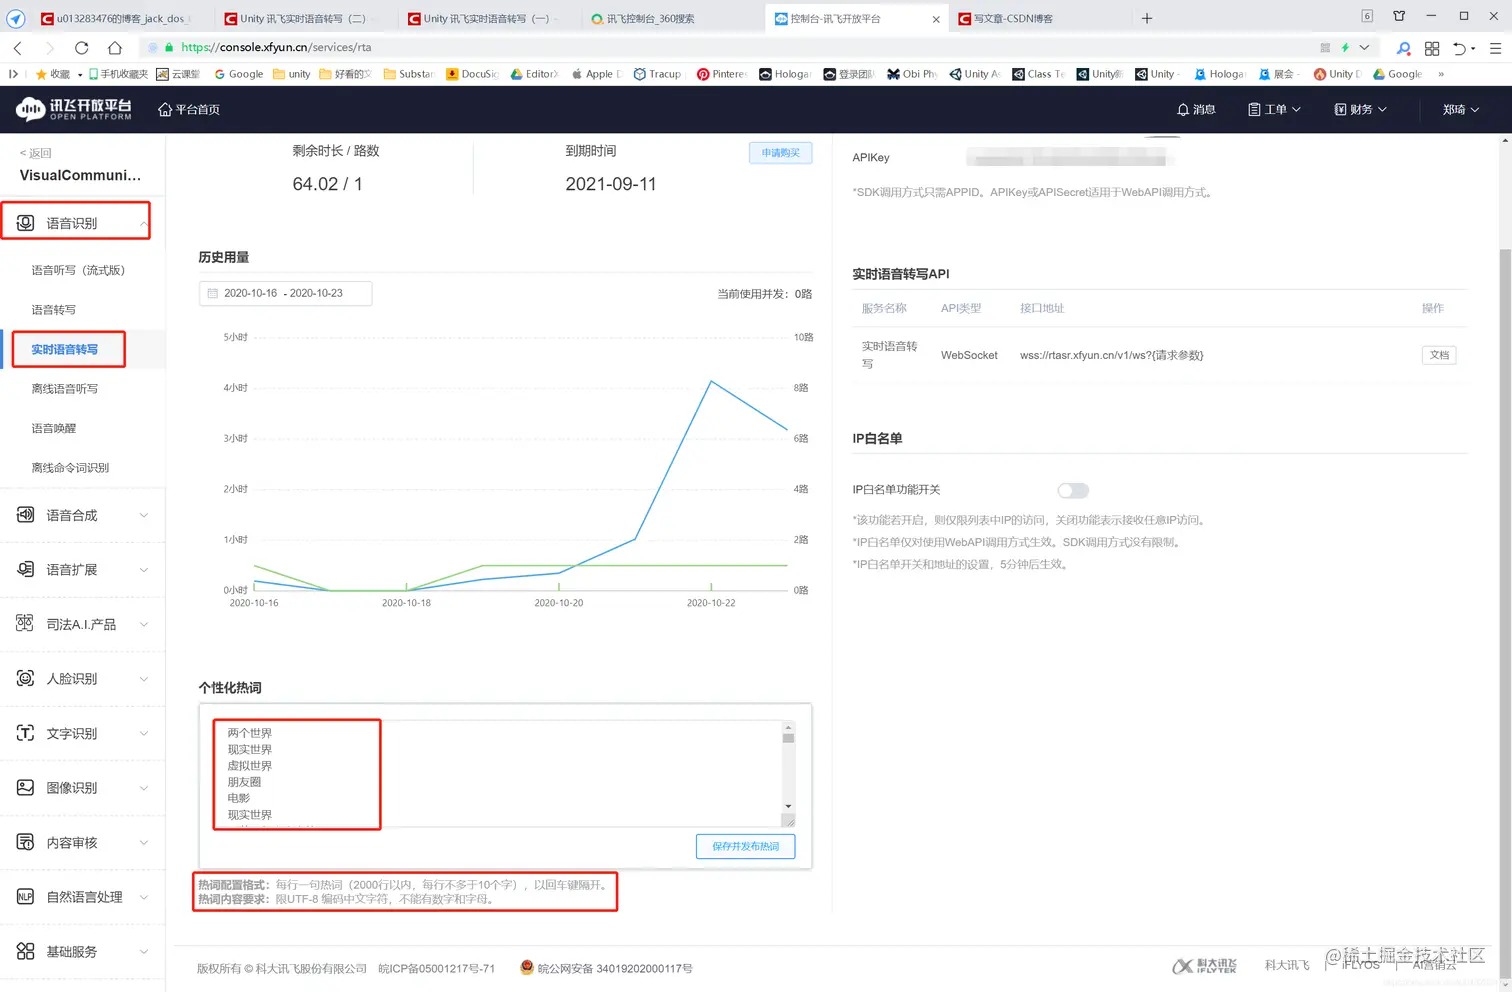
Task: Click the 语音识别 sidebar icon
Action: point(26,223)
